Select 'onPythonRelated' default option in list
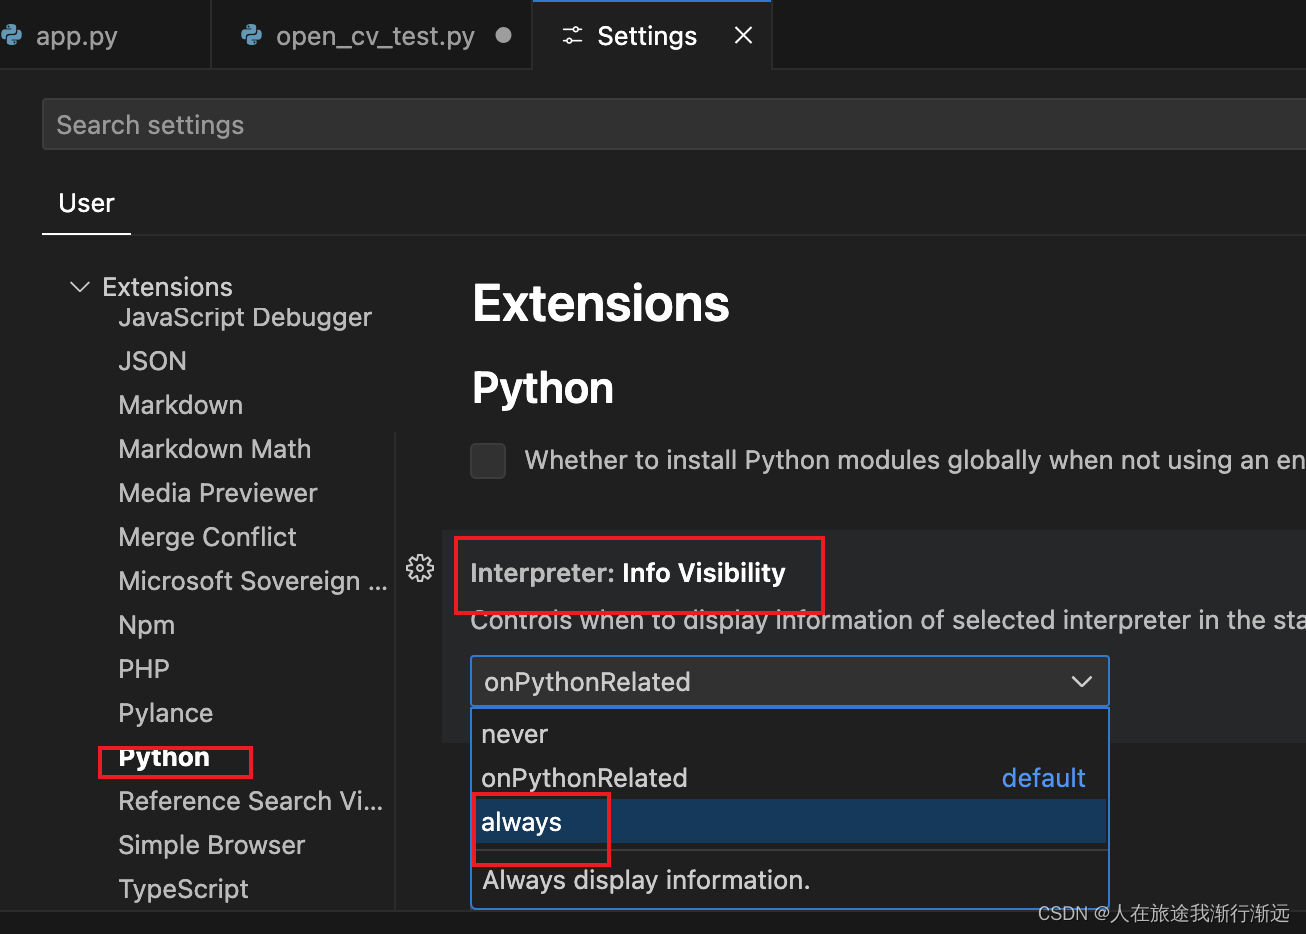This screenshot has width=1306, height=934. pyautogui.click(x=789, y=778)
